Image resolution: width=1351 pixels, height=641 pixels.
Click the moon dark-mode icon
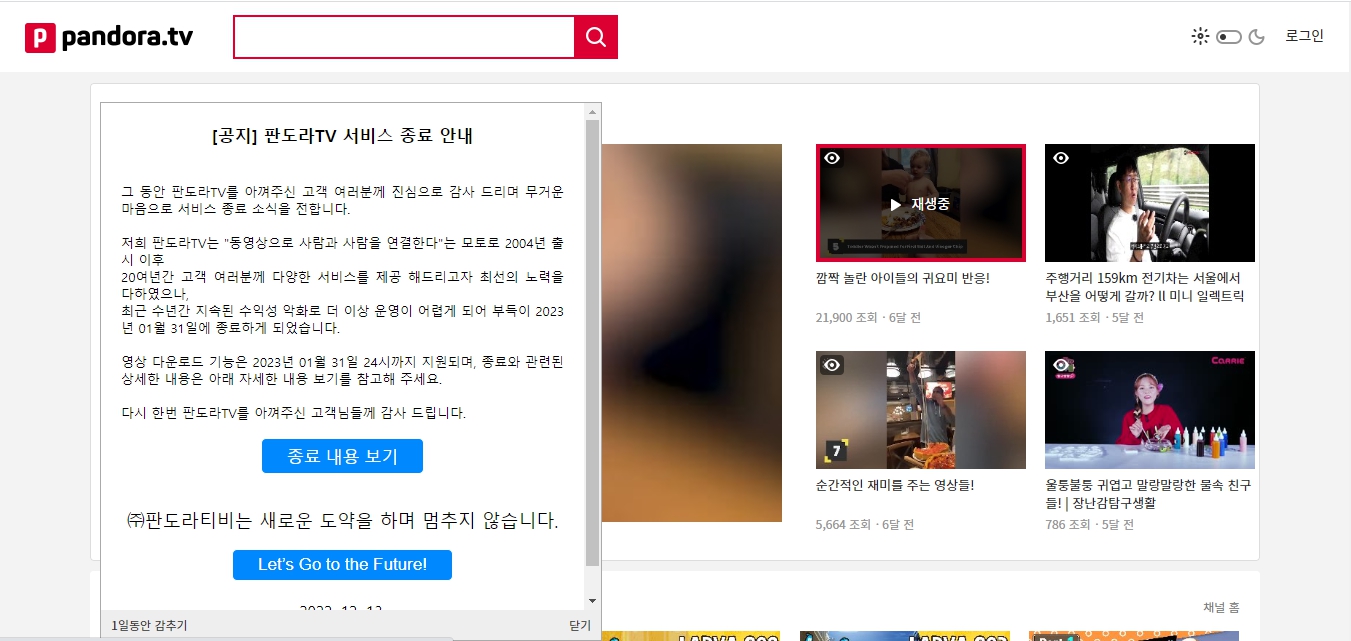[1257, 37]
